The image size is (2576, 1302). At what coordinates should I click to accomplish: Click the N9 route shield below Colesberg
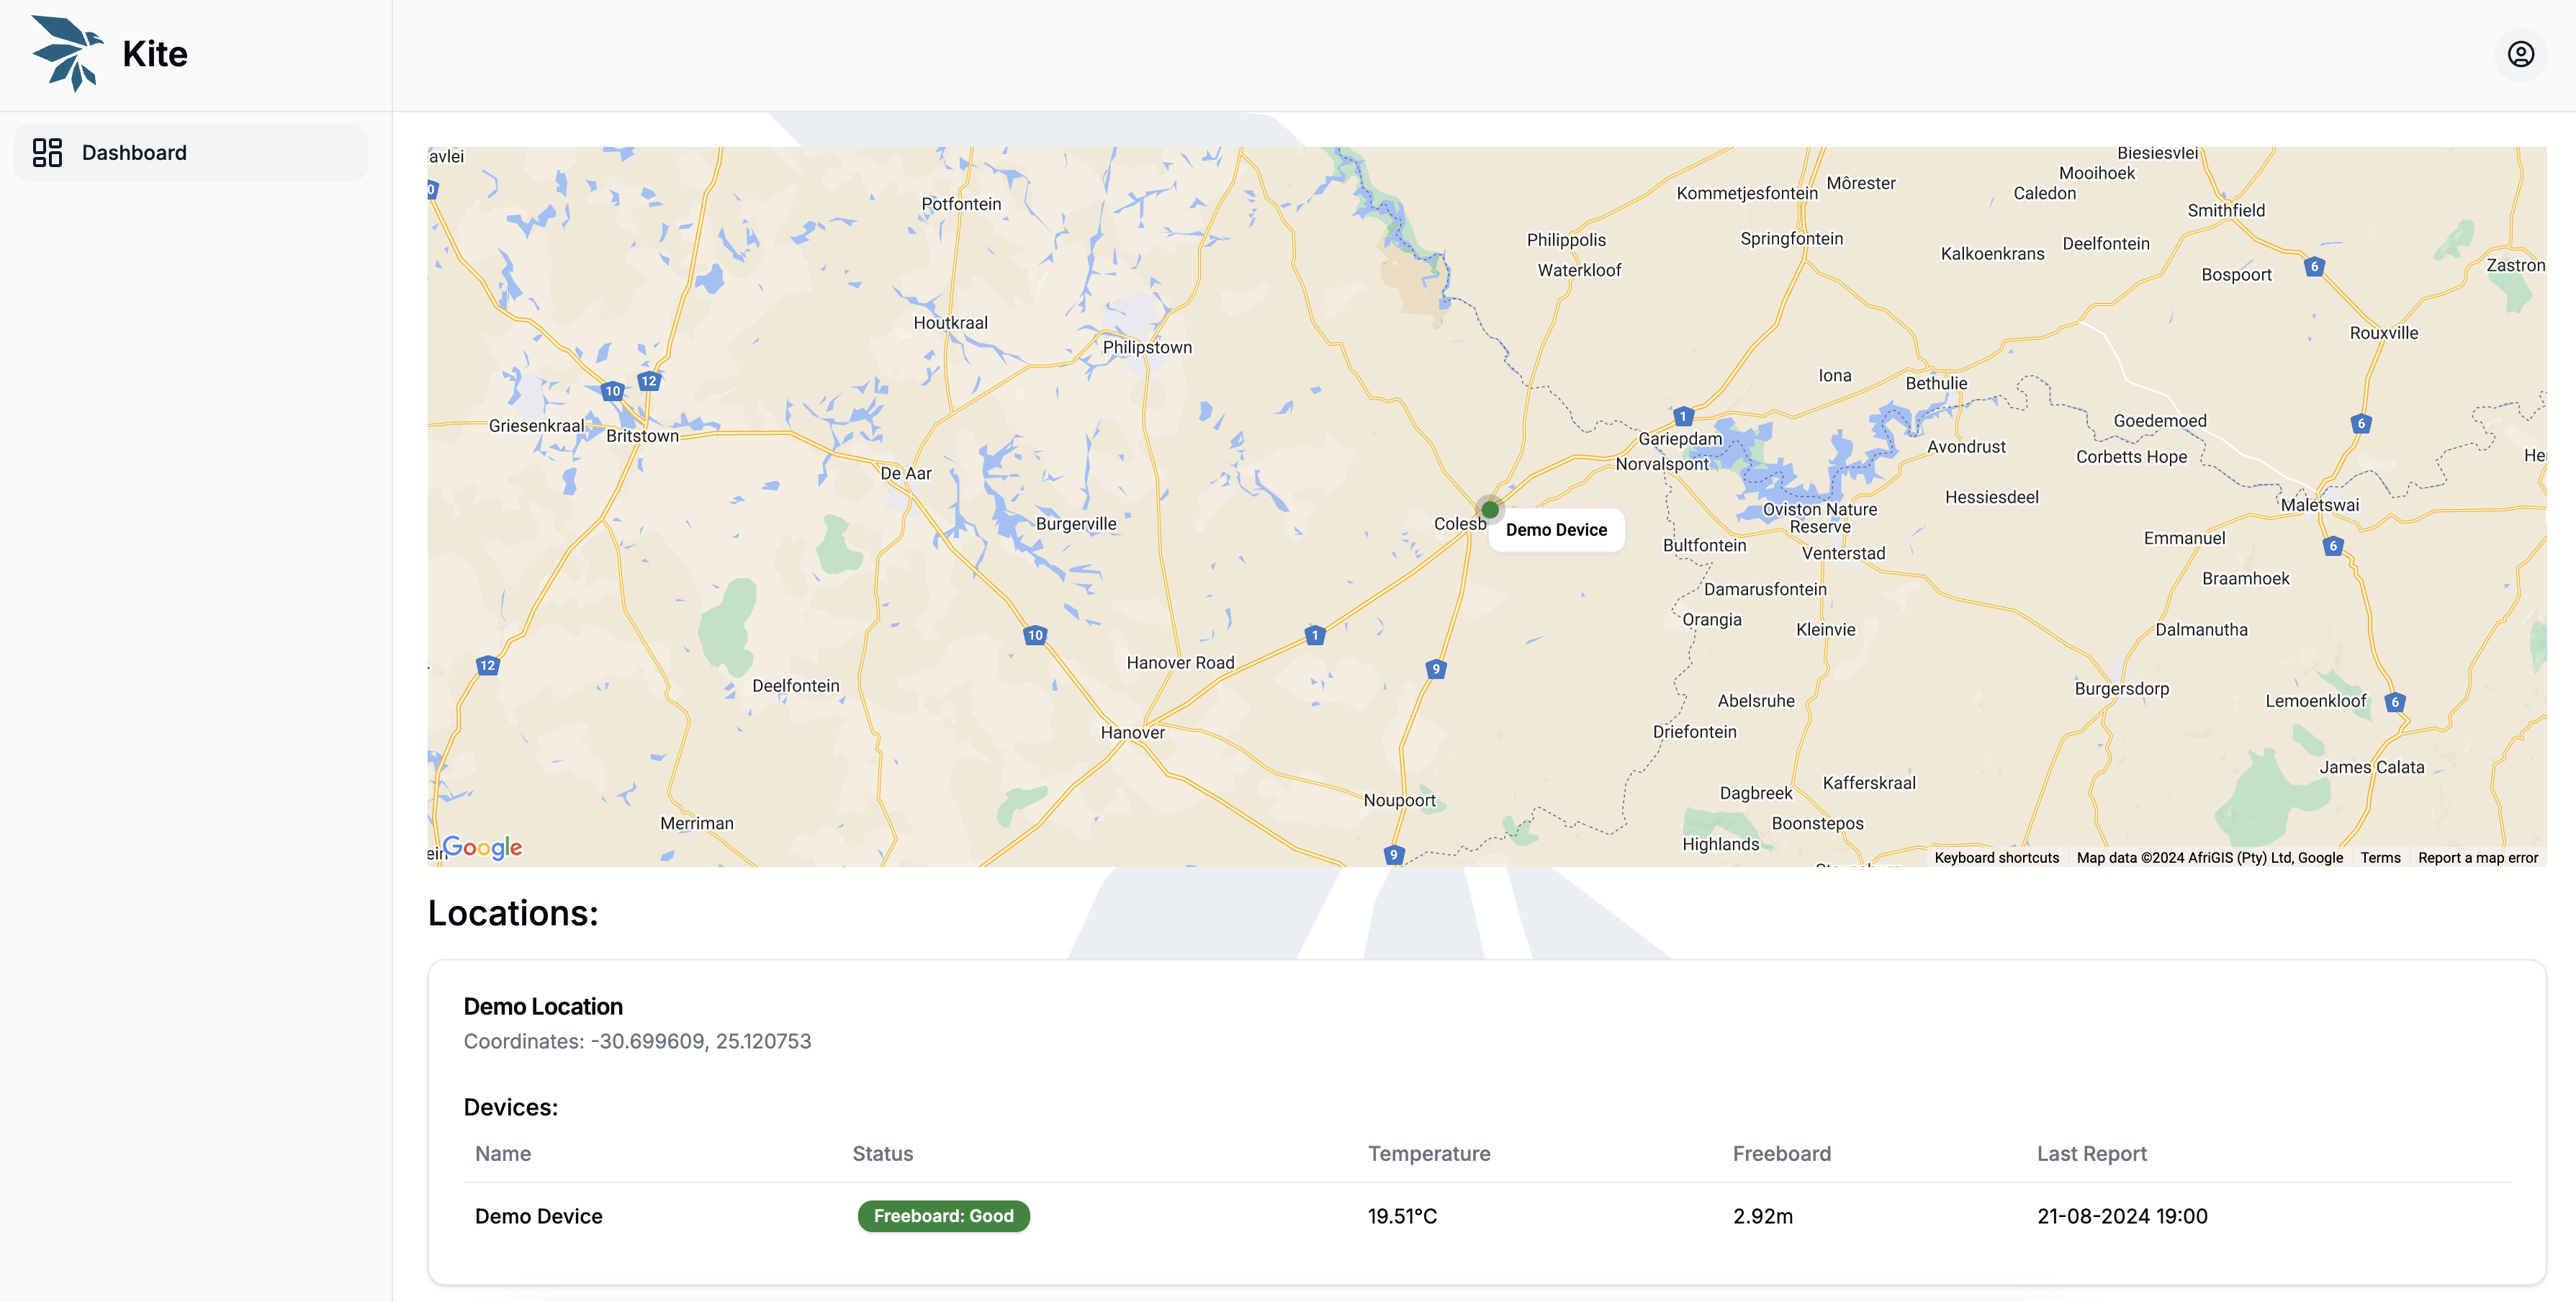click(x=1435, y=669)
